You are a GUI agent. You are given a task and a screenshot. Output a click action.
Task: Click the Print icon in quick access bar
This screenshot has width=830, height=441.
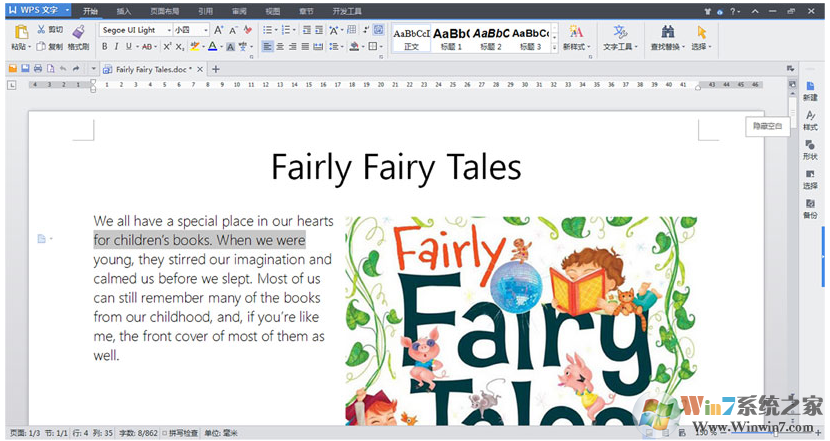click(38, 69)
